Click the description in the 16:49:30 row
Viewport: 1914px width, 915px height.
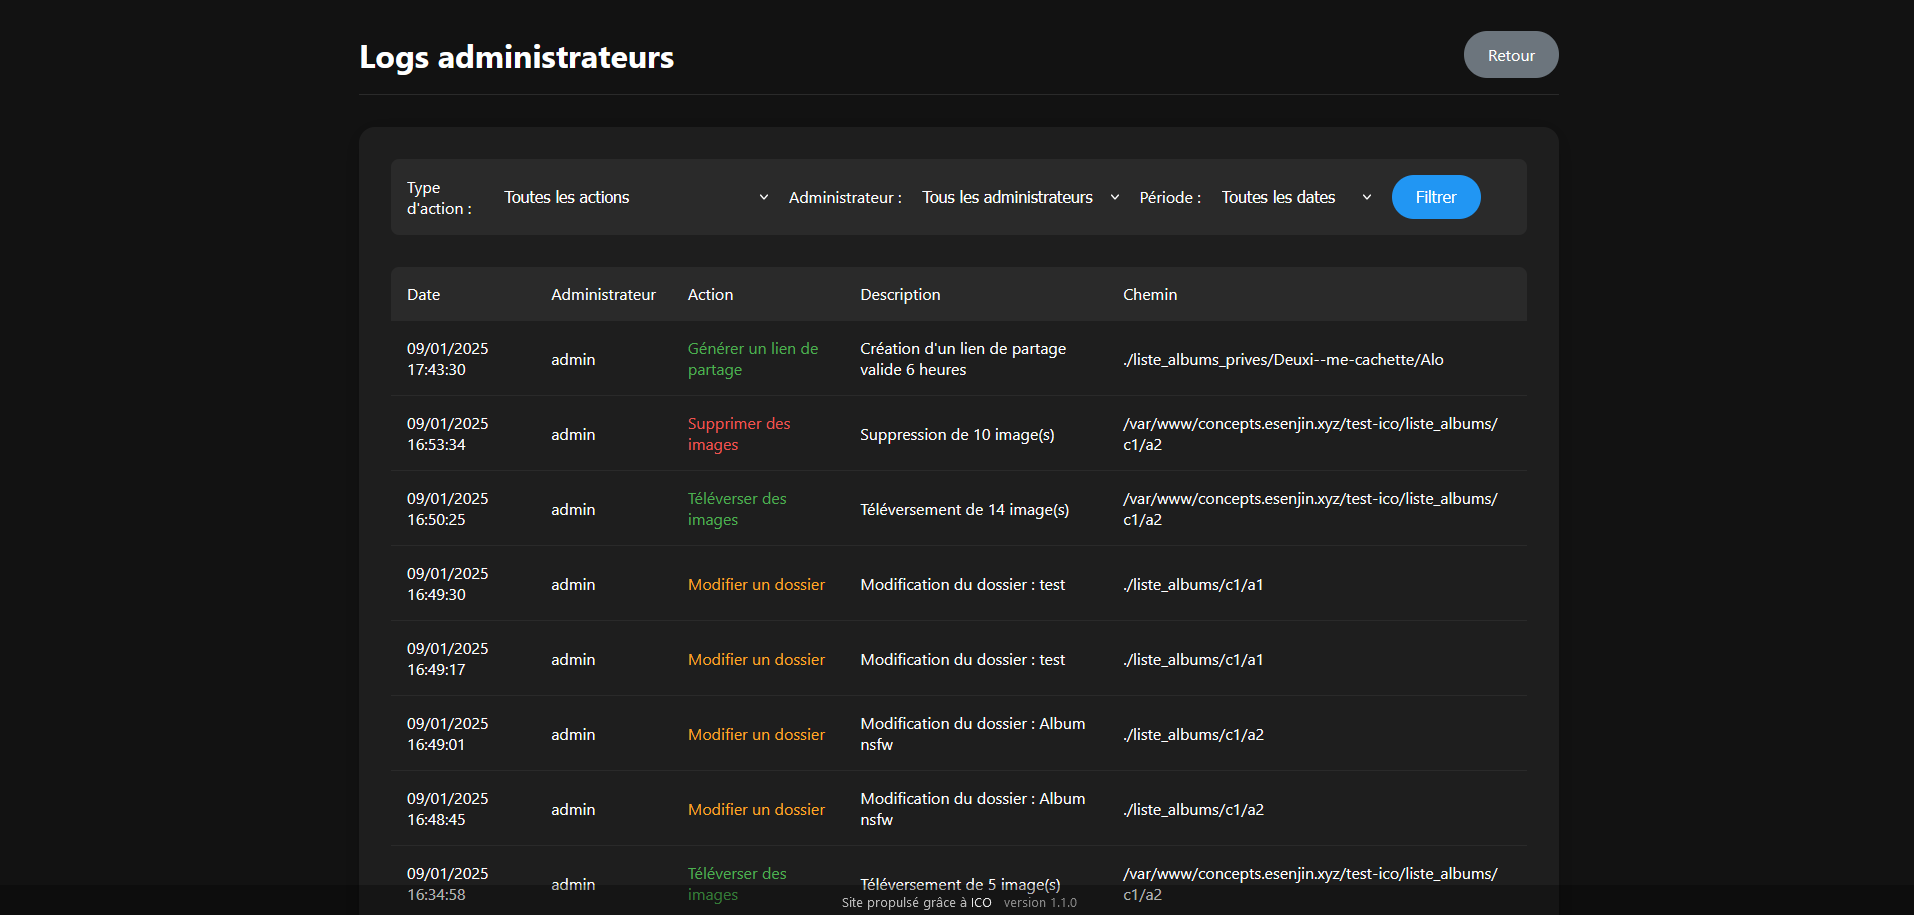point(962,584)
